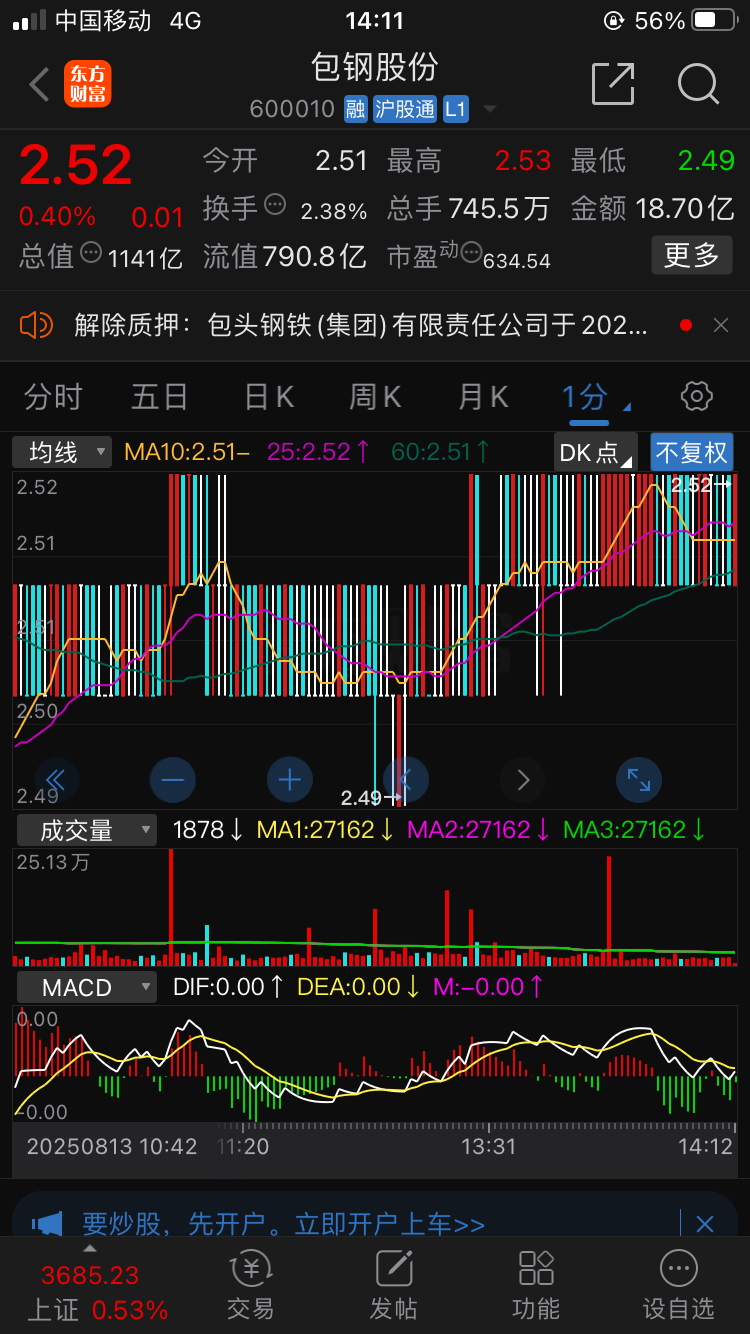Screen dimensions: 750x1334
Task: Open the MACD indicator dropdown
Action: click(x=86, y=987)
